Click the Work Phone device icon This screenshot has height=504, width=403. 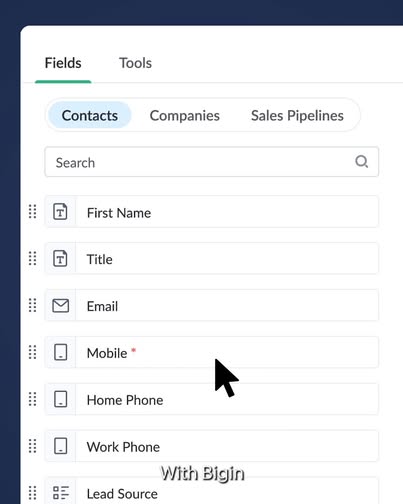coord(60,446)
